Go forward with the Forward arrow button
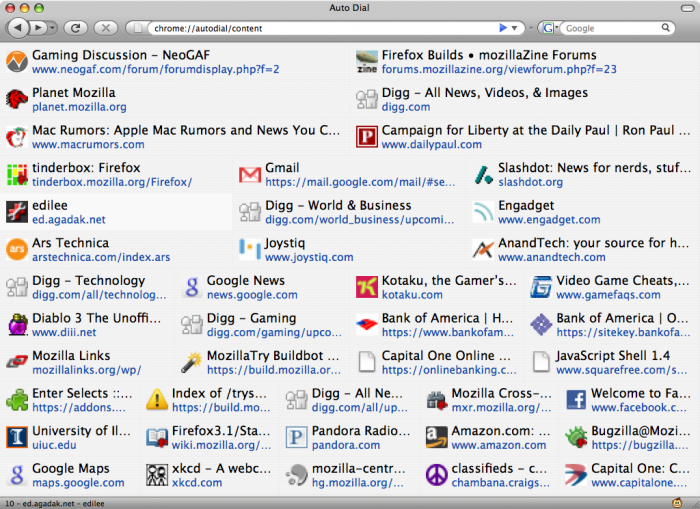 tap(38, 28)
